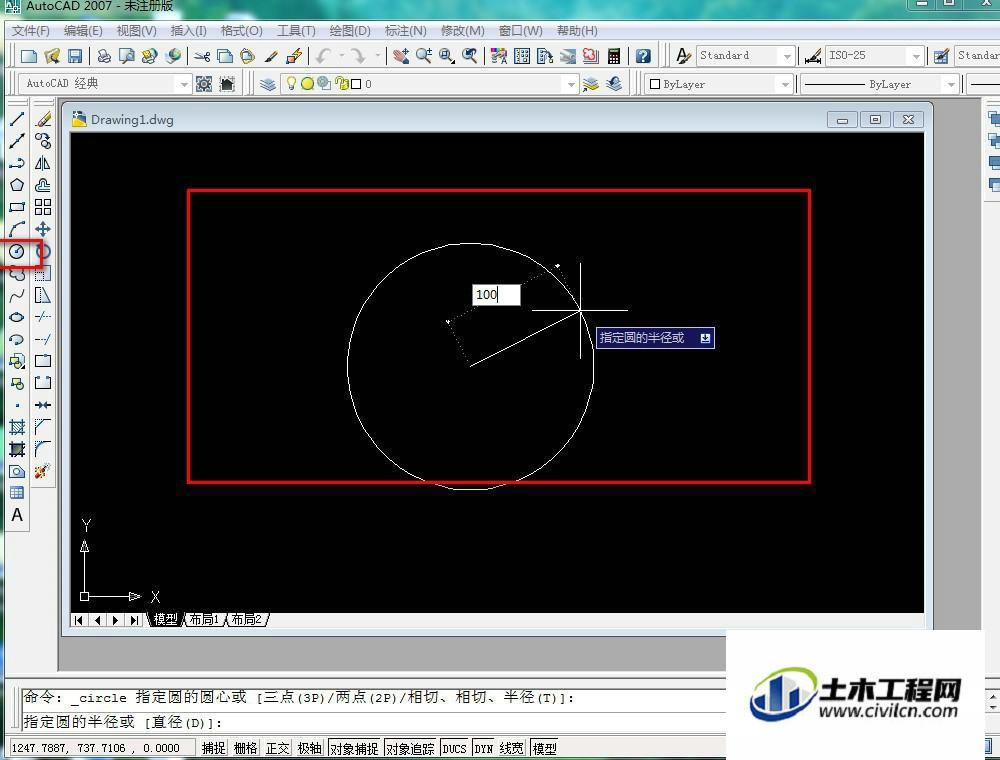The width and height of the screenshot is (1000, 760).
Task: Open the 编辑(E) menu
Action: [83, 31]
